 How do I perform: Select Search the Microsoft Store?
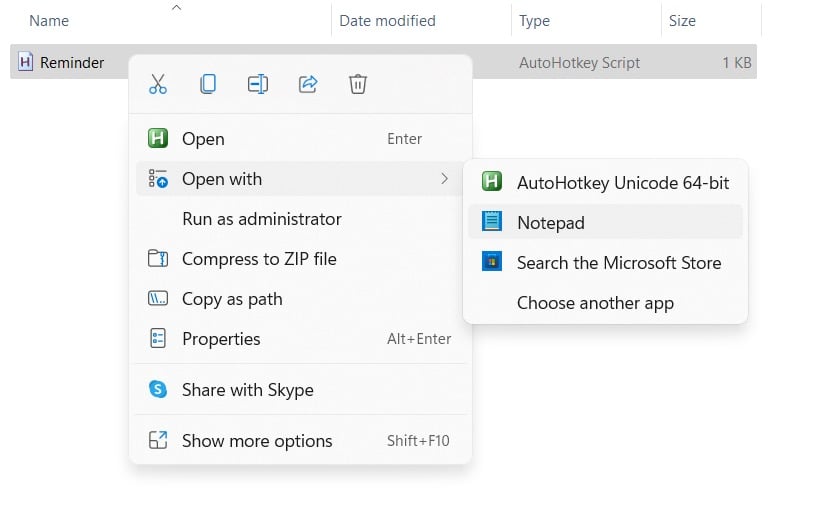pos(618,263)
